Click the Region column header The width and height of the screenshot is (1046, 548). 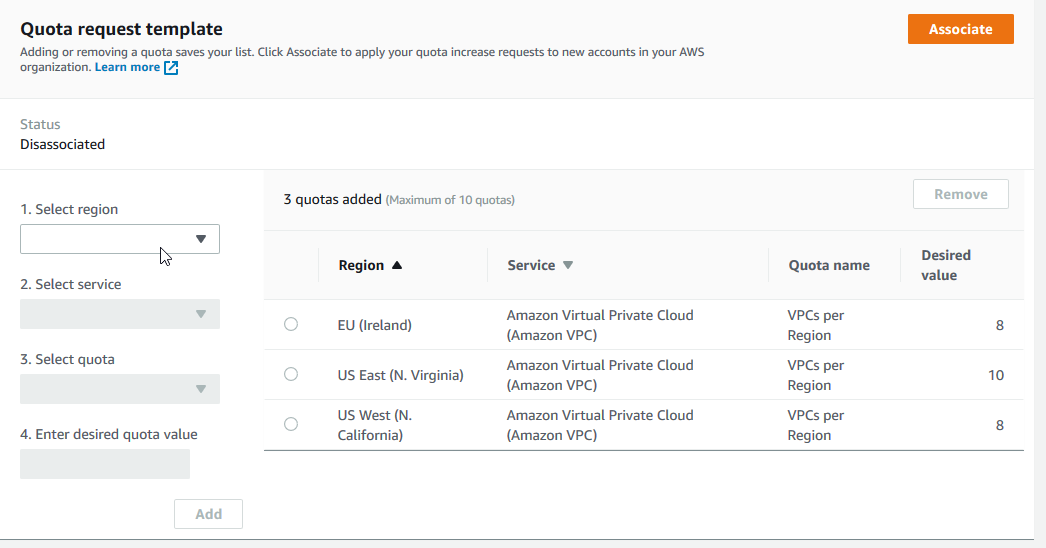click(361, 265)
